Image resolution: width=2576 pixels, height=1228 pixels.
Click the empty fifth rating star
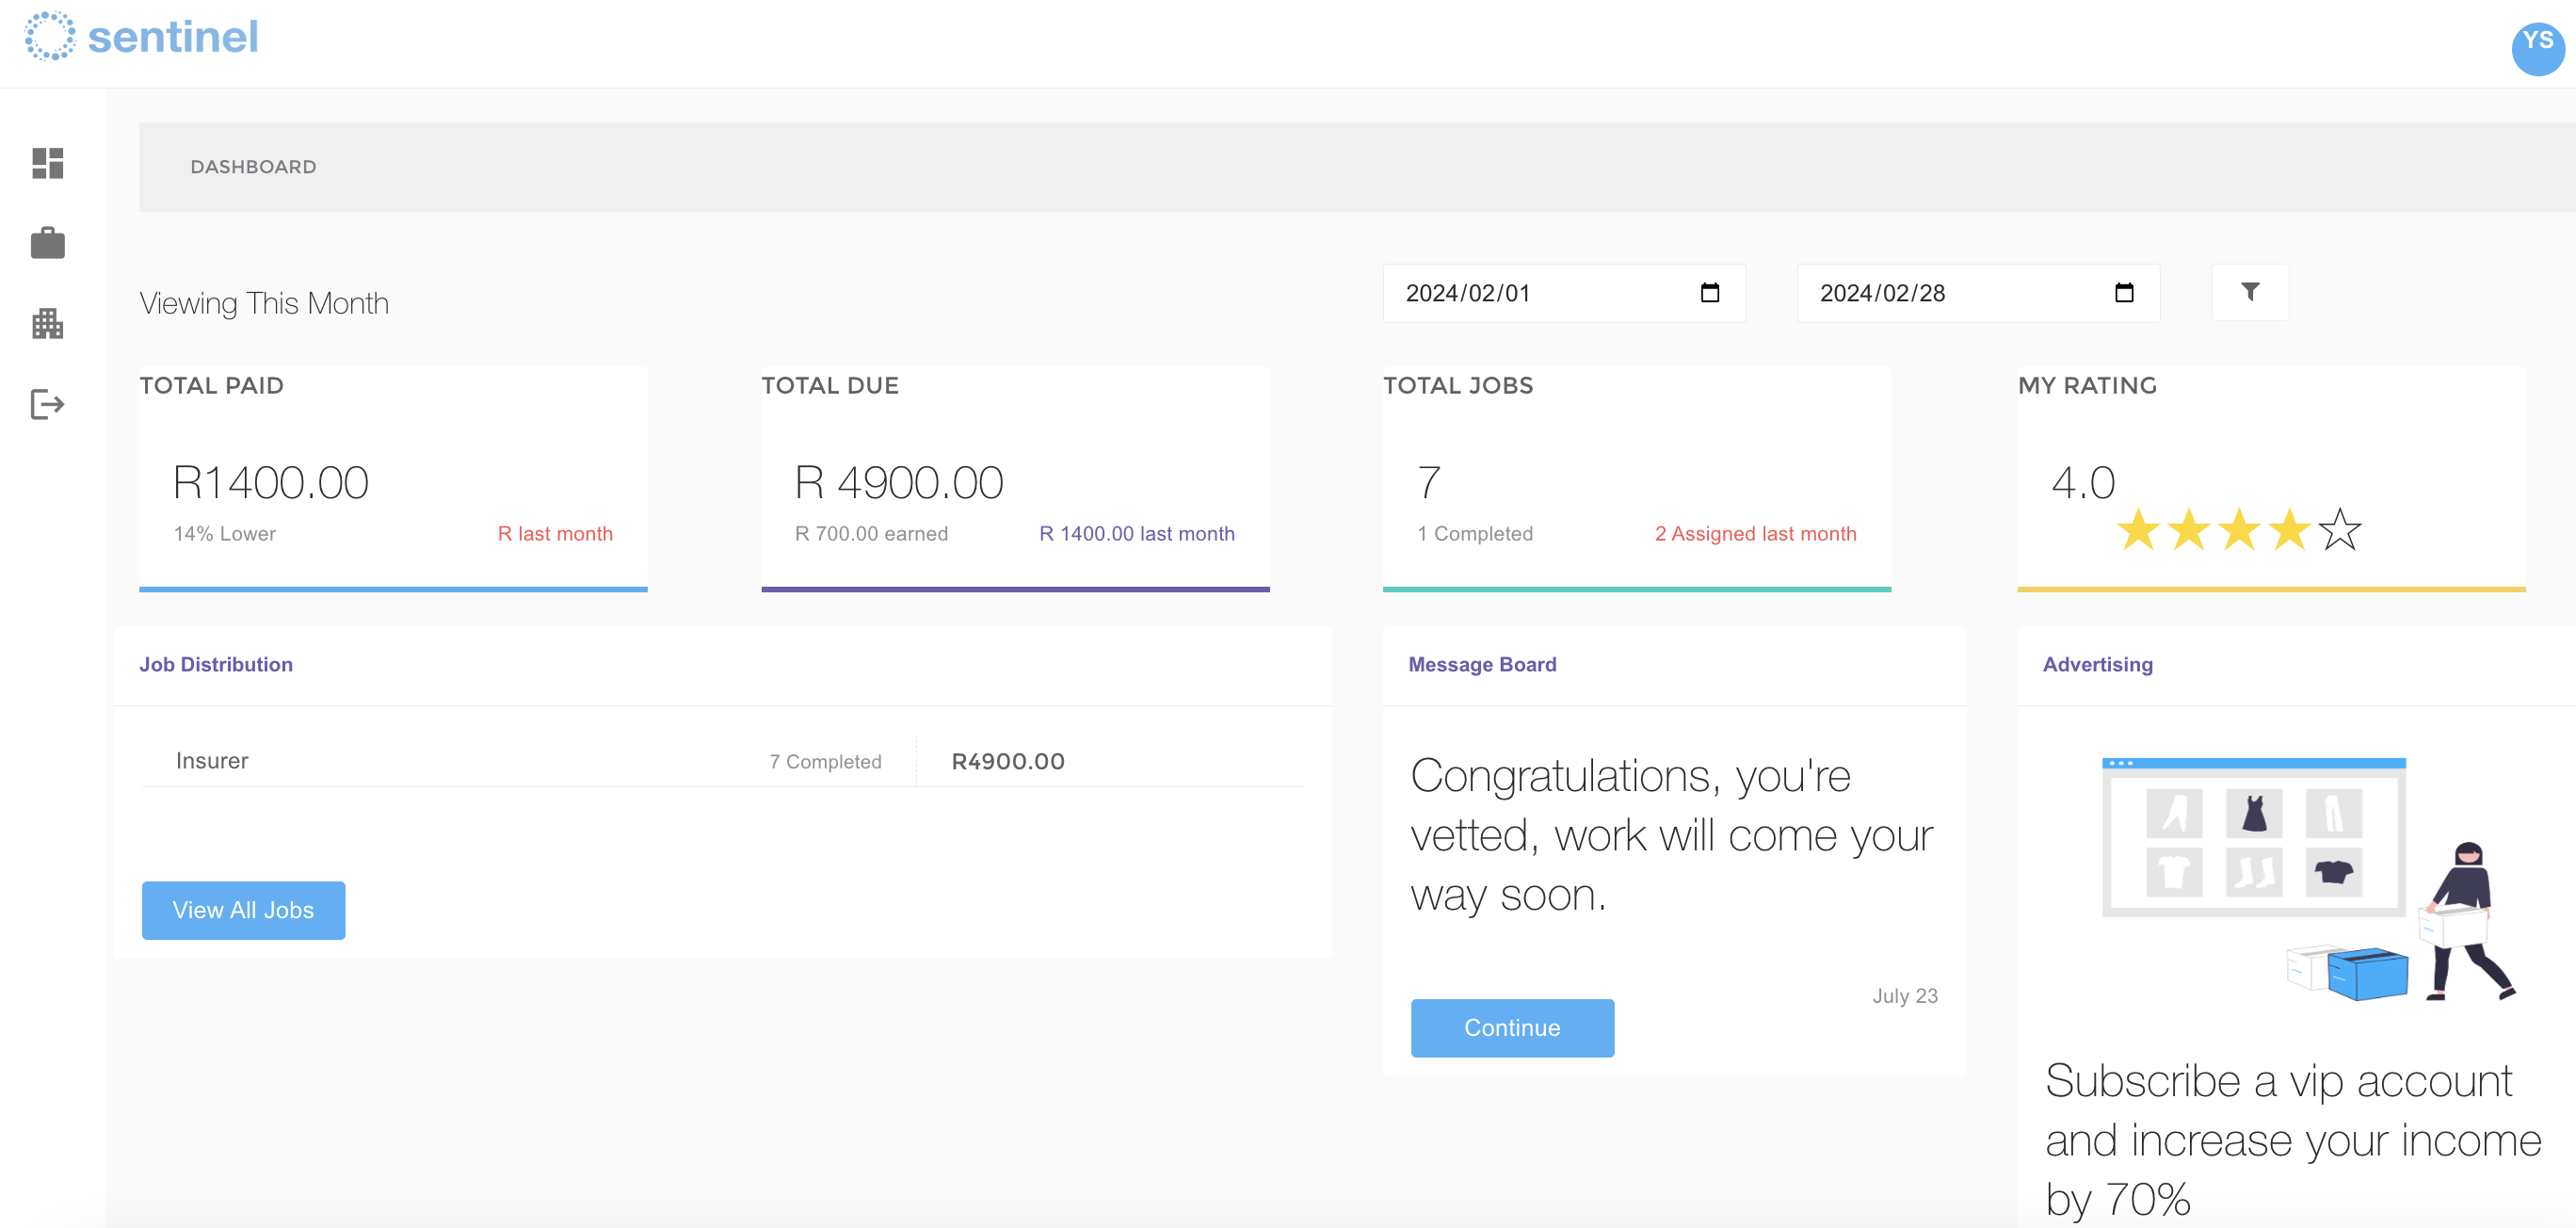click(2339, 530)
